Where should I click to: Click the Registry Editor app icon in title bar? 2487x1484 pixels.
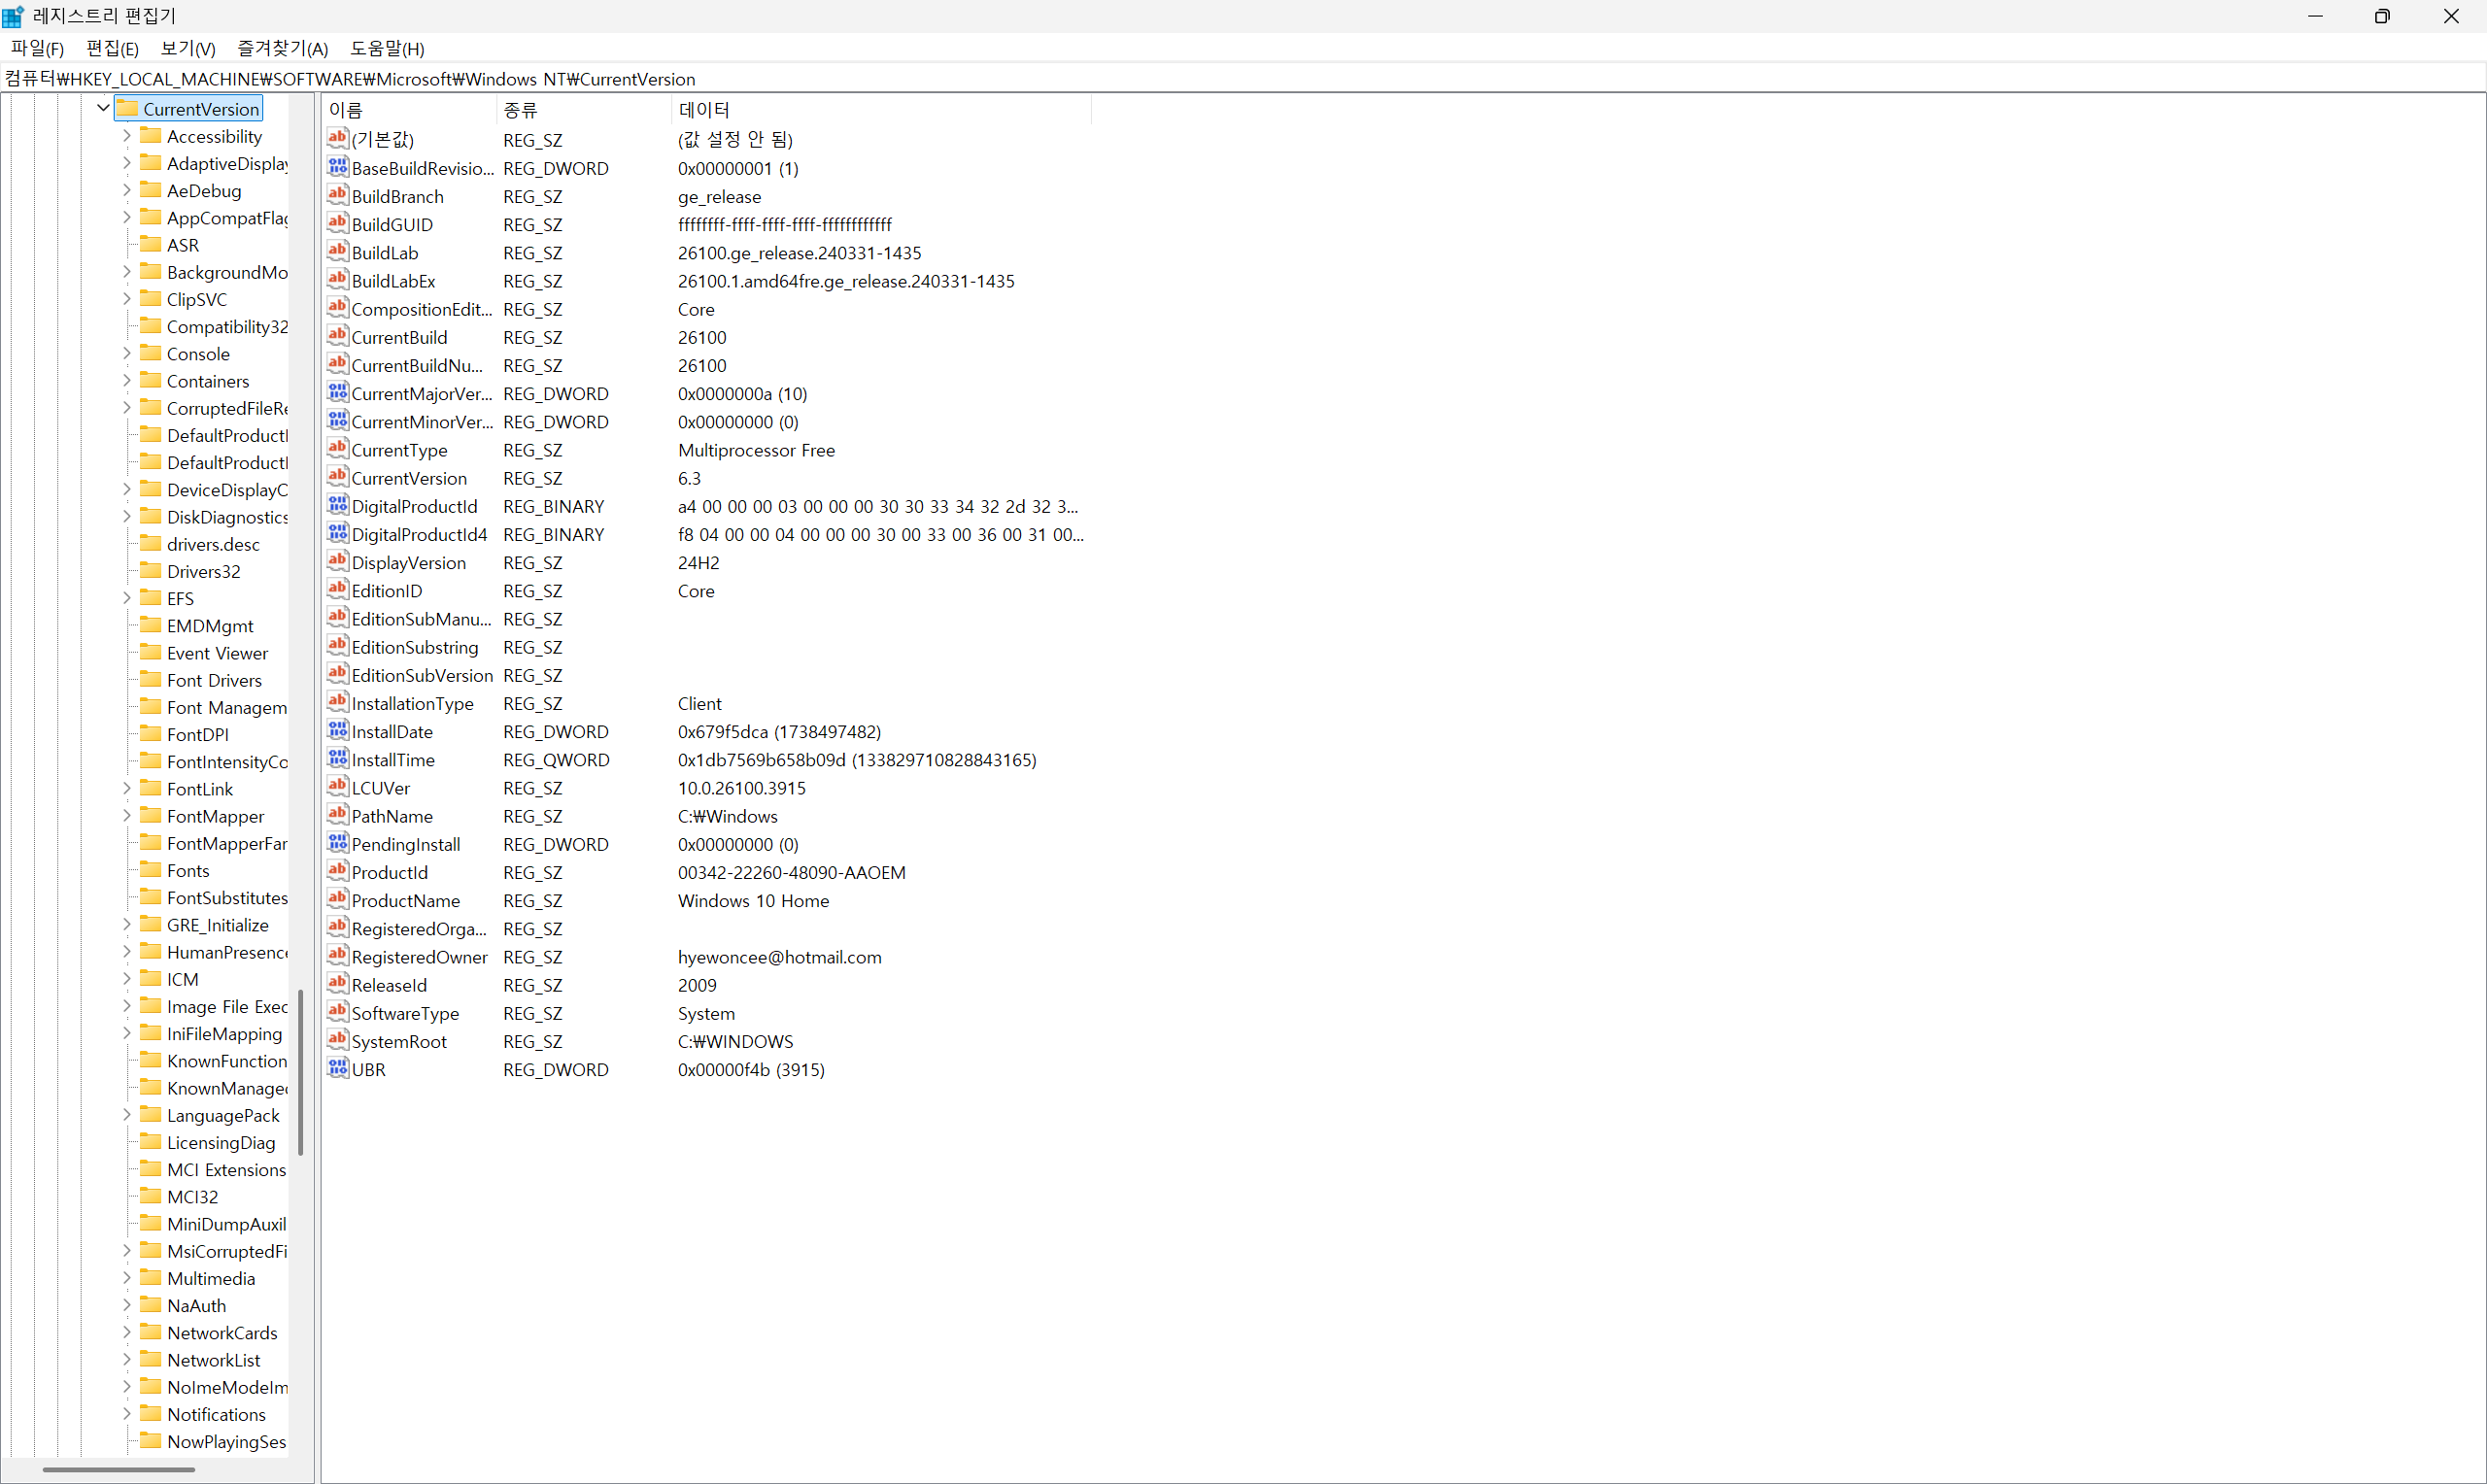coord(13,16)
